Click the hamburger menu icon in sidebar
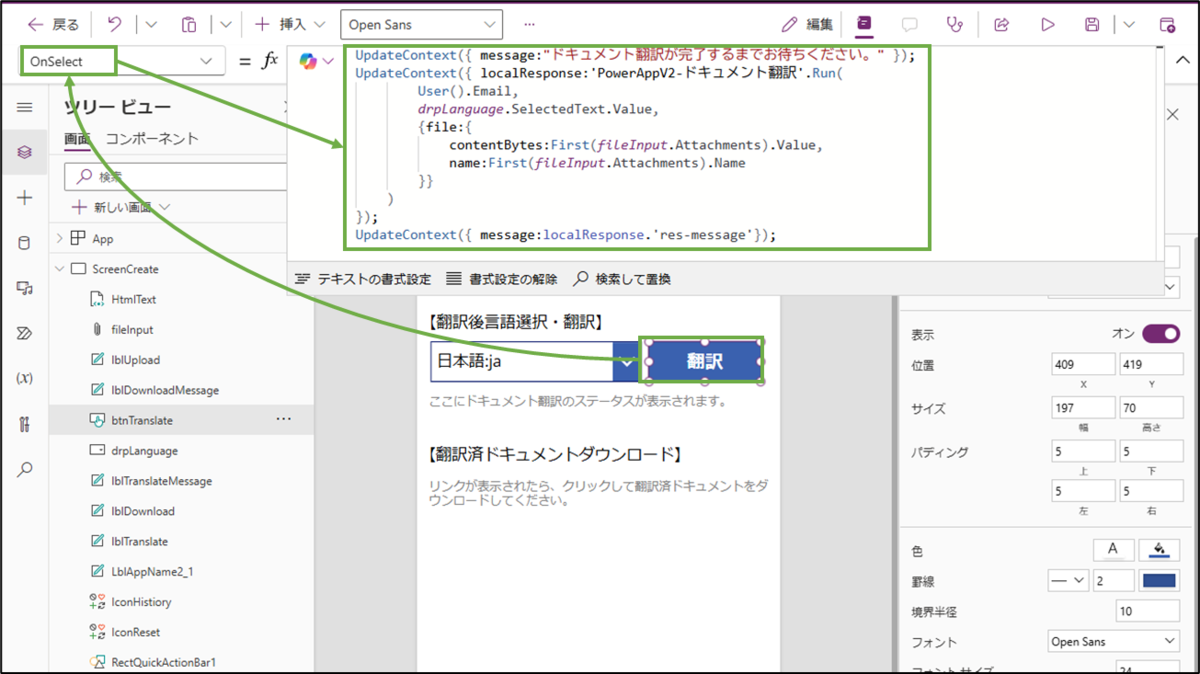Screen dimensions: 1200x674 25,108
